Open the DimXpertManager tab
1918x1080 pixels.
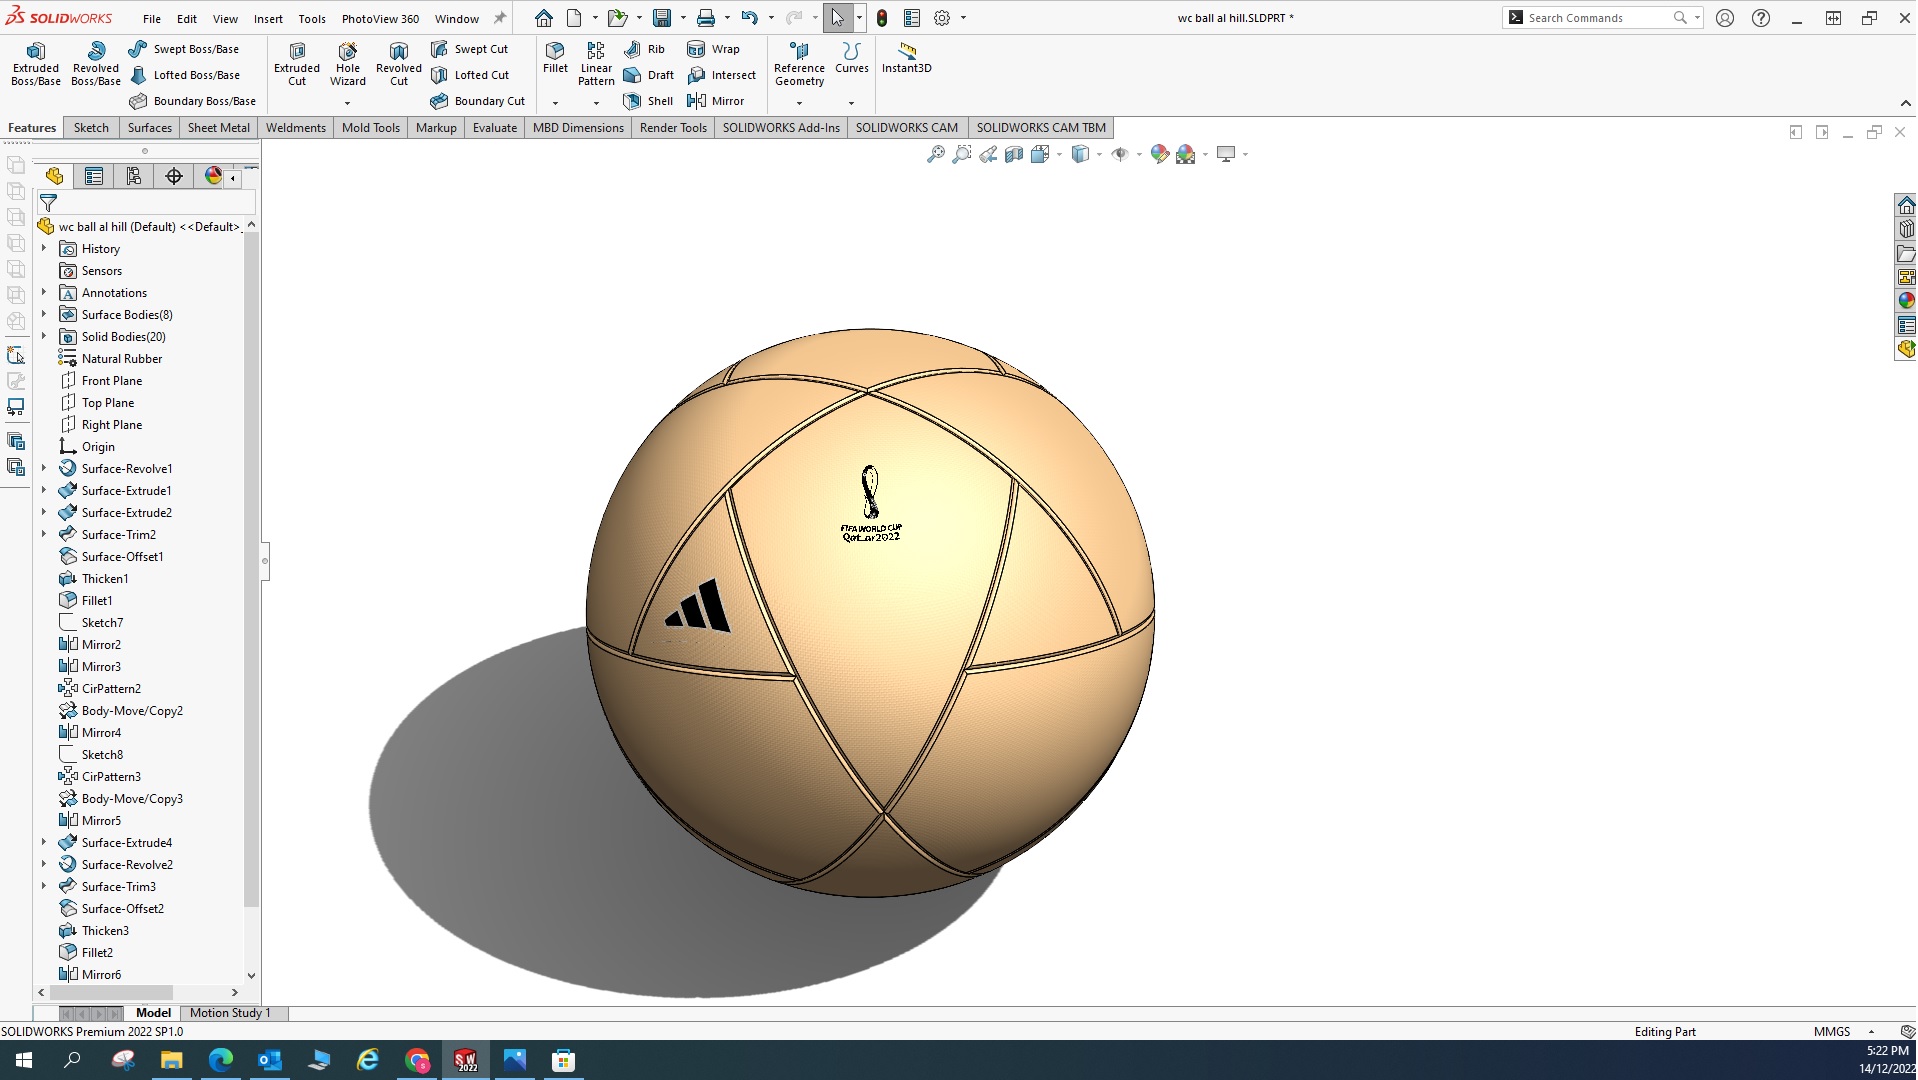click(x=174, y=176)
